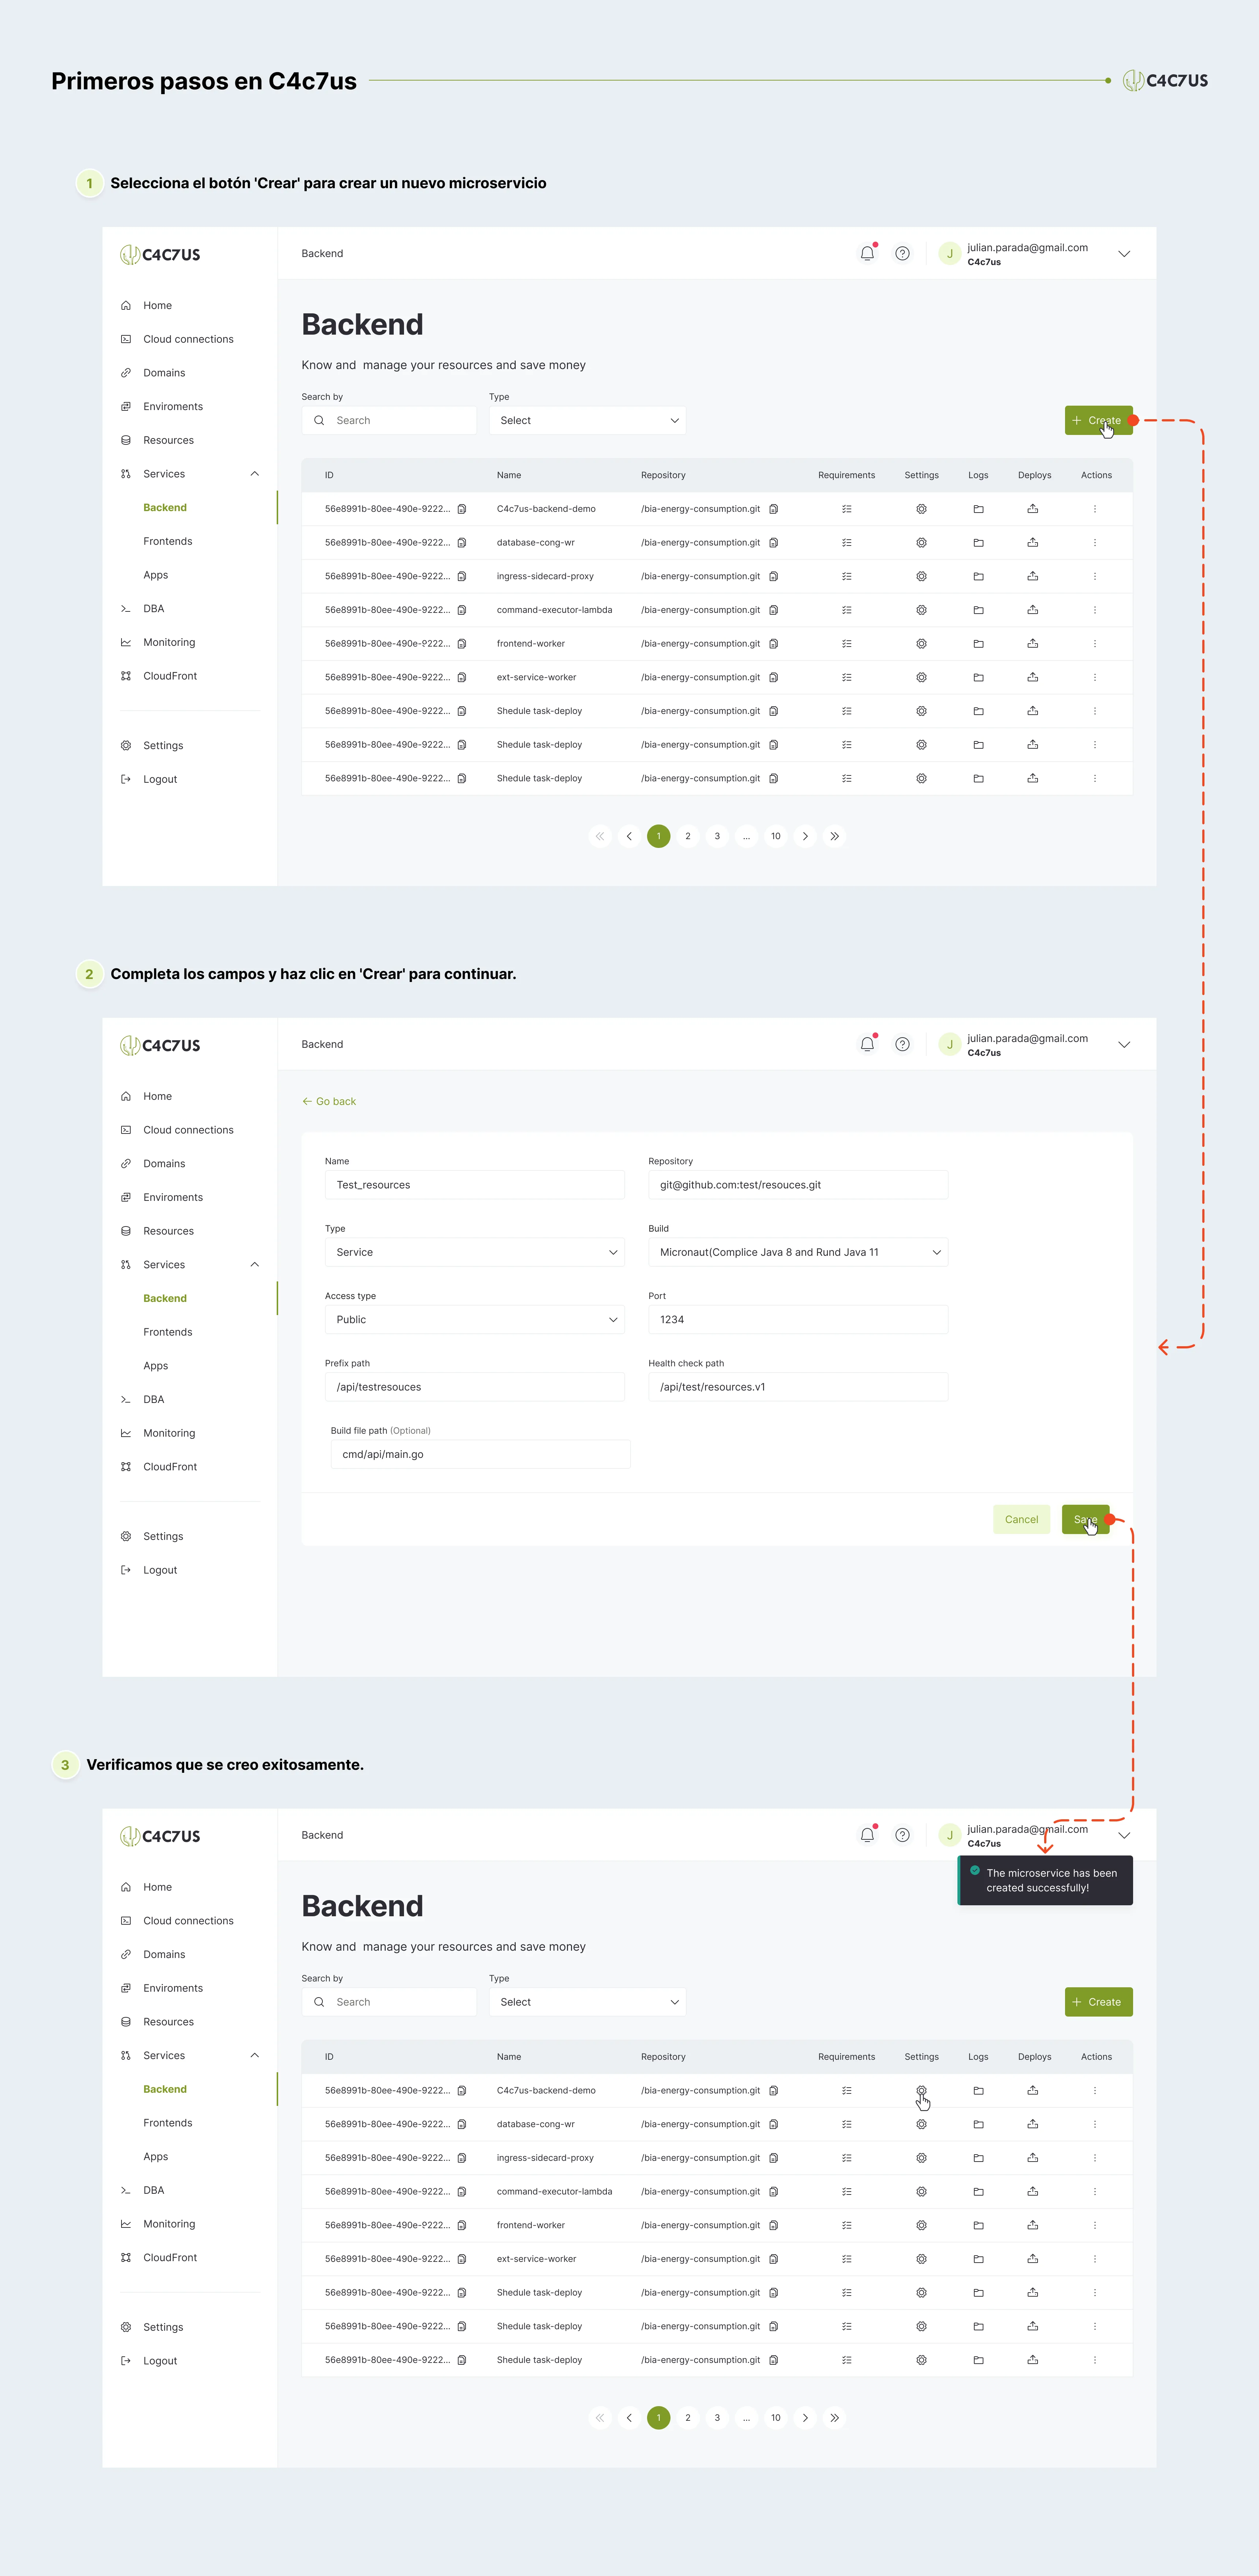Copy the ID of frontend-worker in step 1
This screenshot has width=1259, height=2576.
462,644
